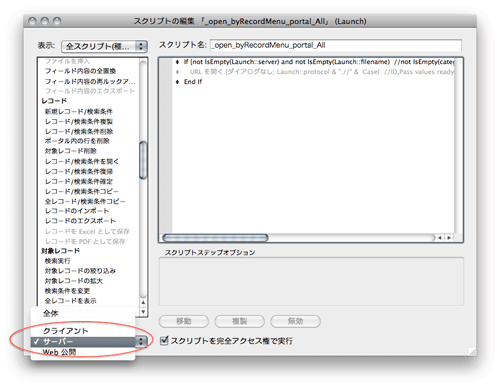The image size is (500, 388).
Task: Minimize the script edit window
Action: 45,21
